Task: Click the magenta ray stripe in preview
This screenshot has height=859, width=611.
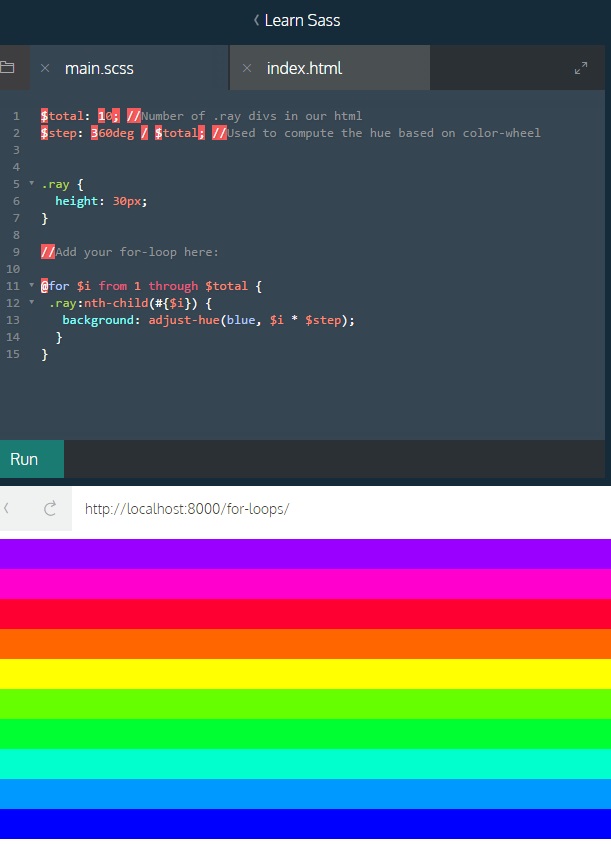Action: click(x=305, y=584)
